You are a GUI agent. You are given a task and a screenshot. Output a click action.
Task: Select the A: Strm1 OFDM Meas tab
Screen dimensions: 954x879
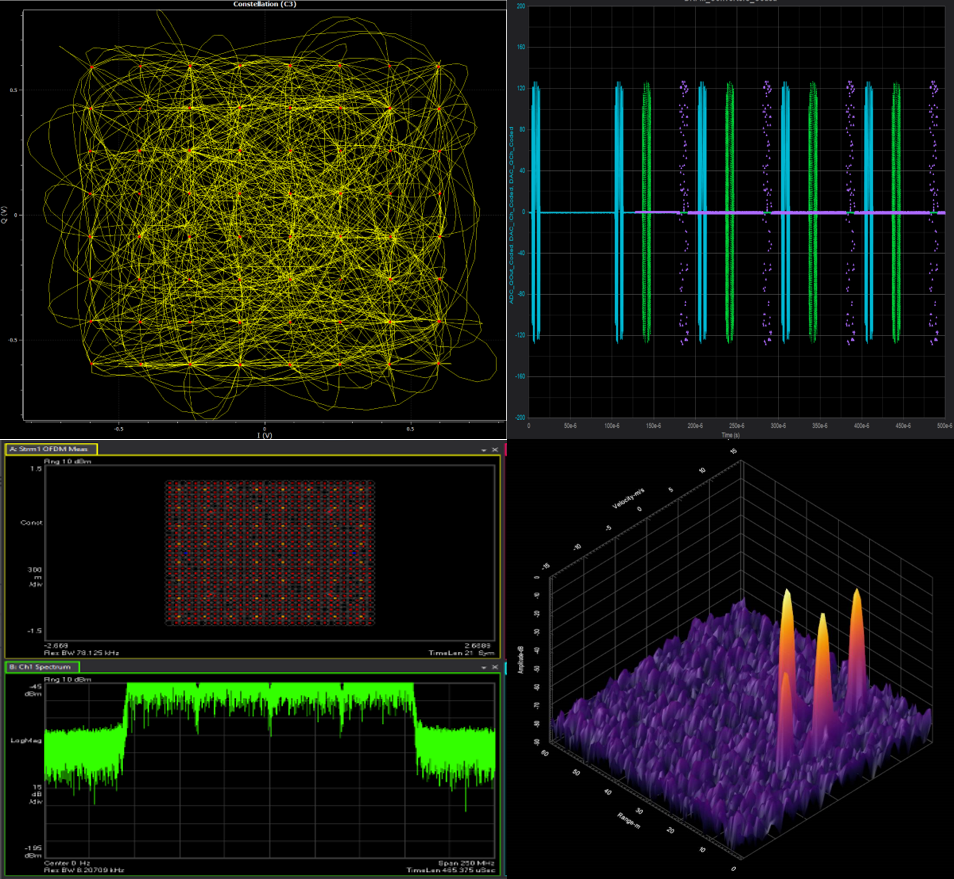point(51,449)
